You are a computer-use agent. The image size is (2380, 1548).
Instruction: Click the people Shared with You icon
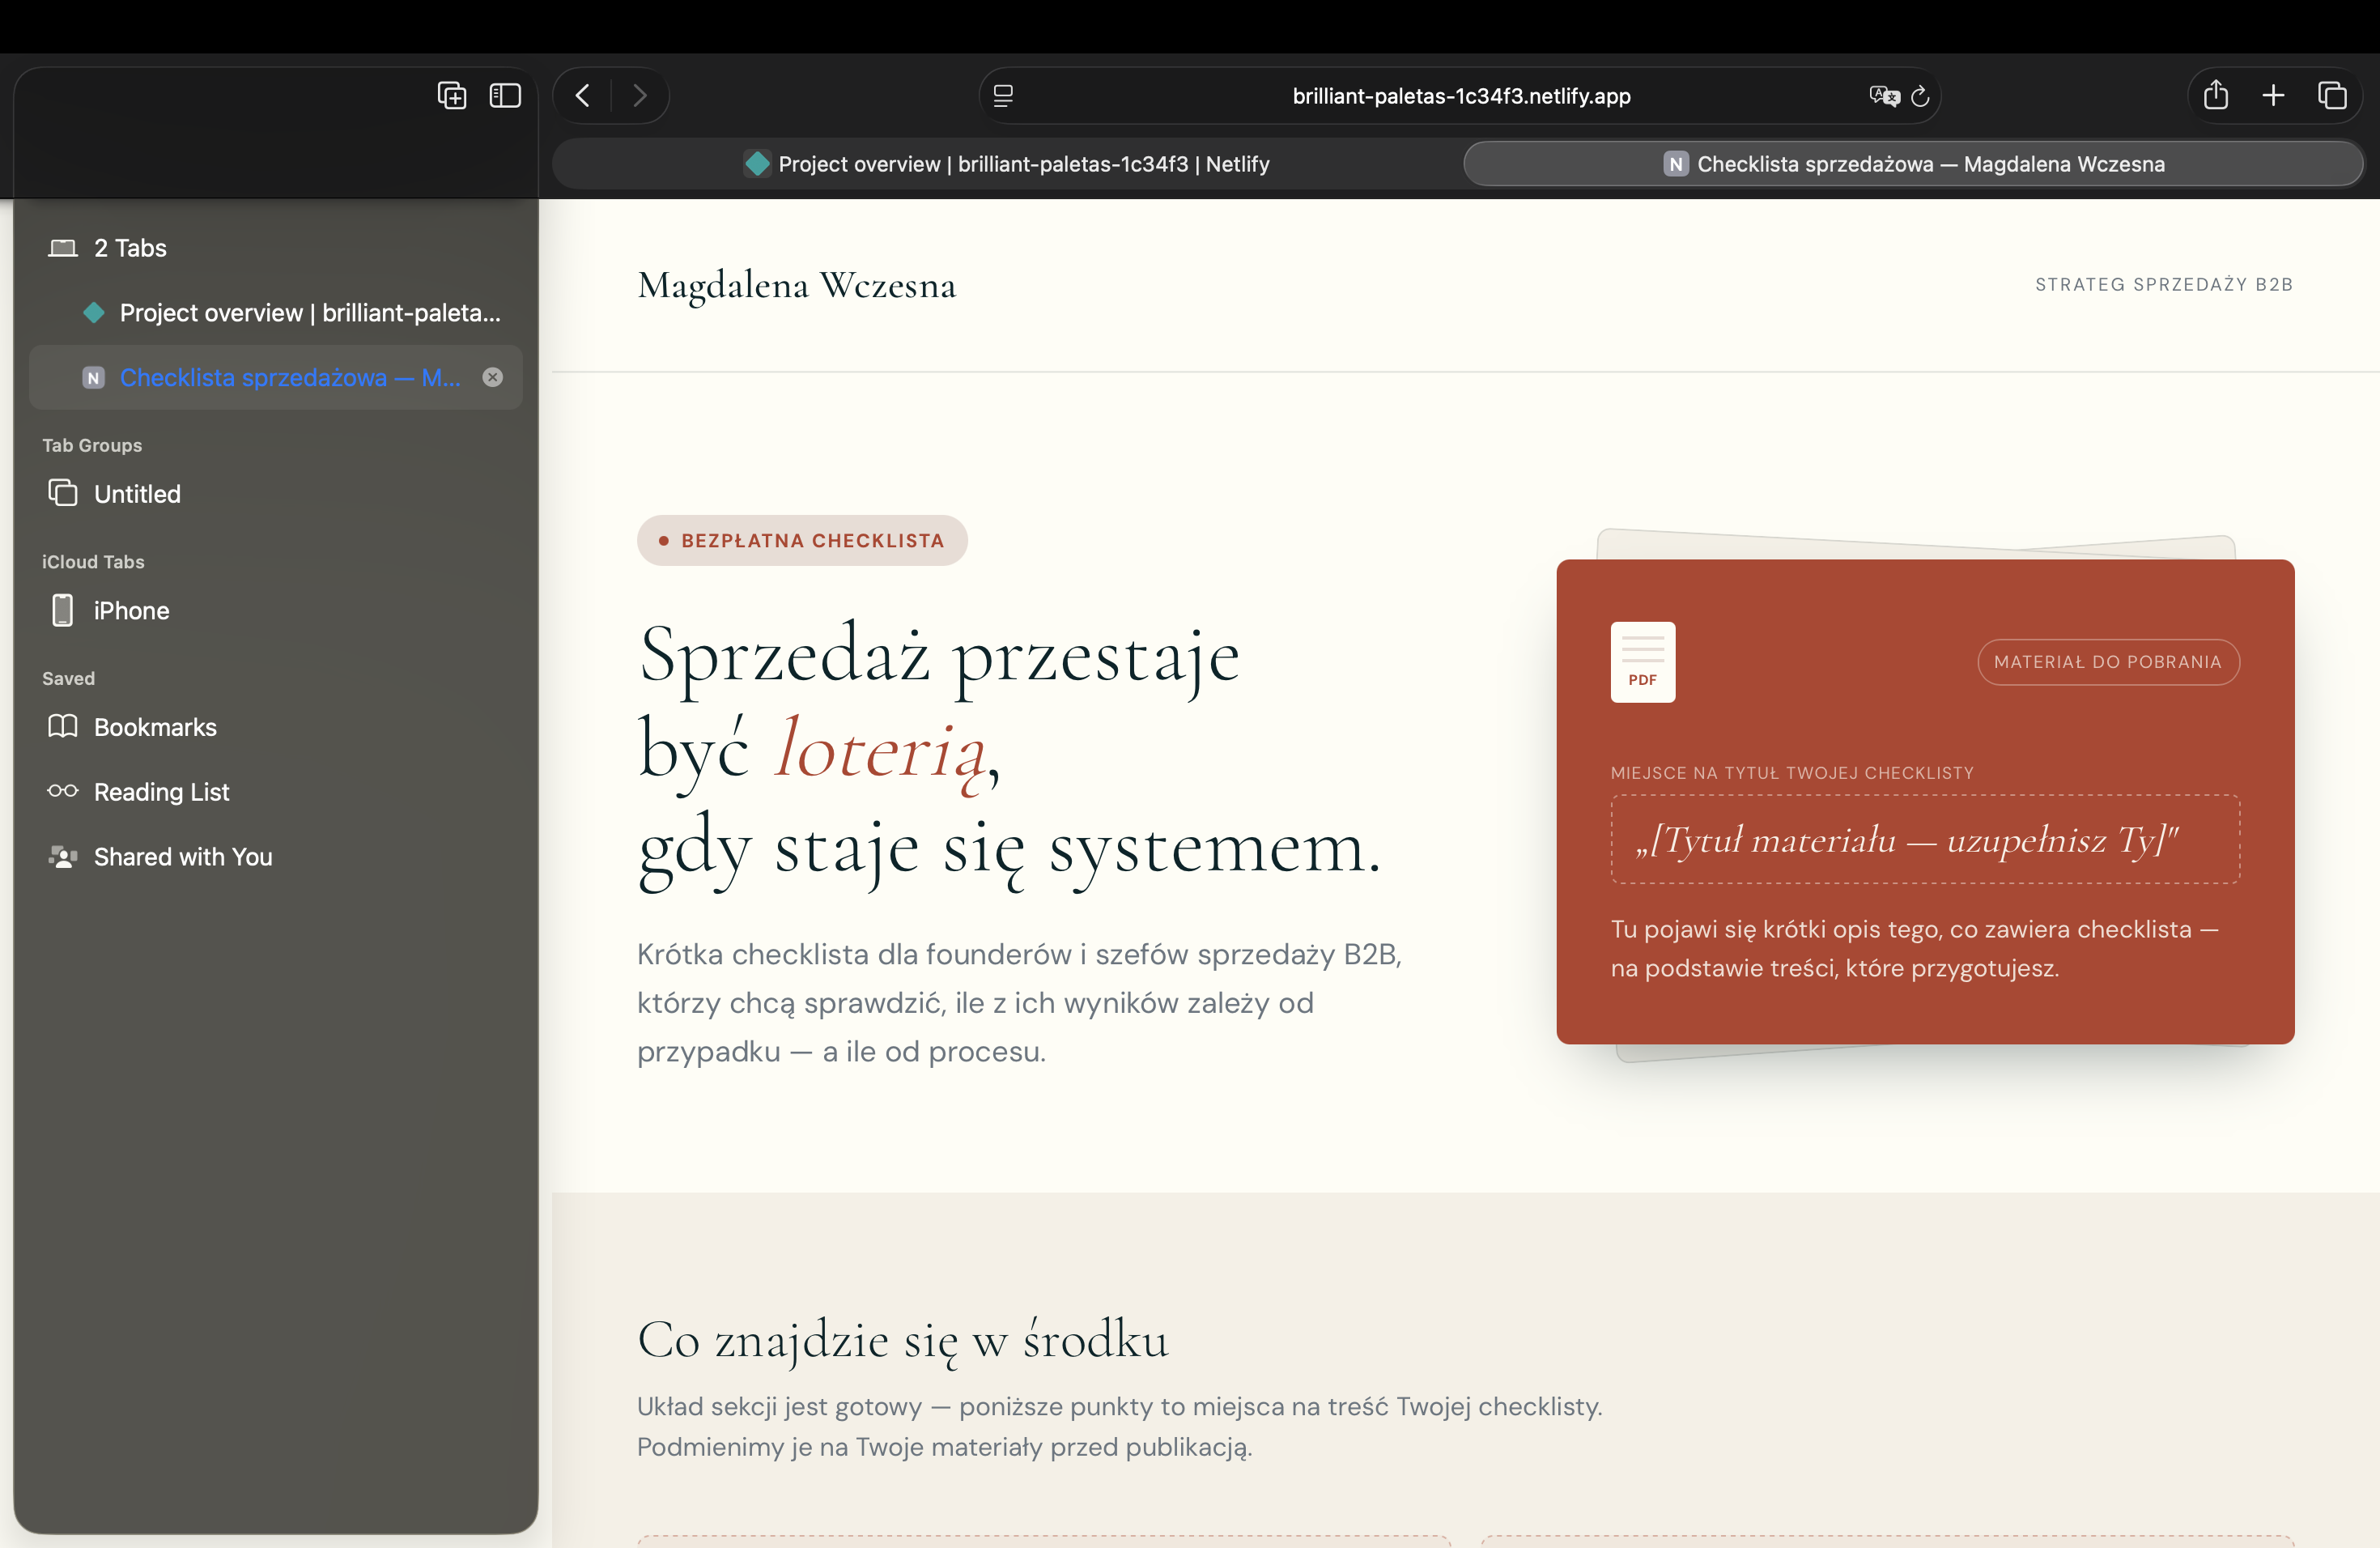click(x=63, y=857)
